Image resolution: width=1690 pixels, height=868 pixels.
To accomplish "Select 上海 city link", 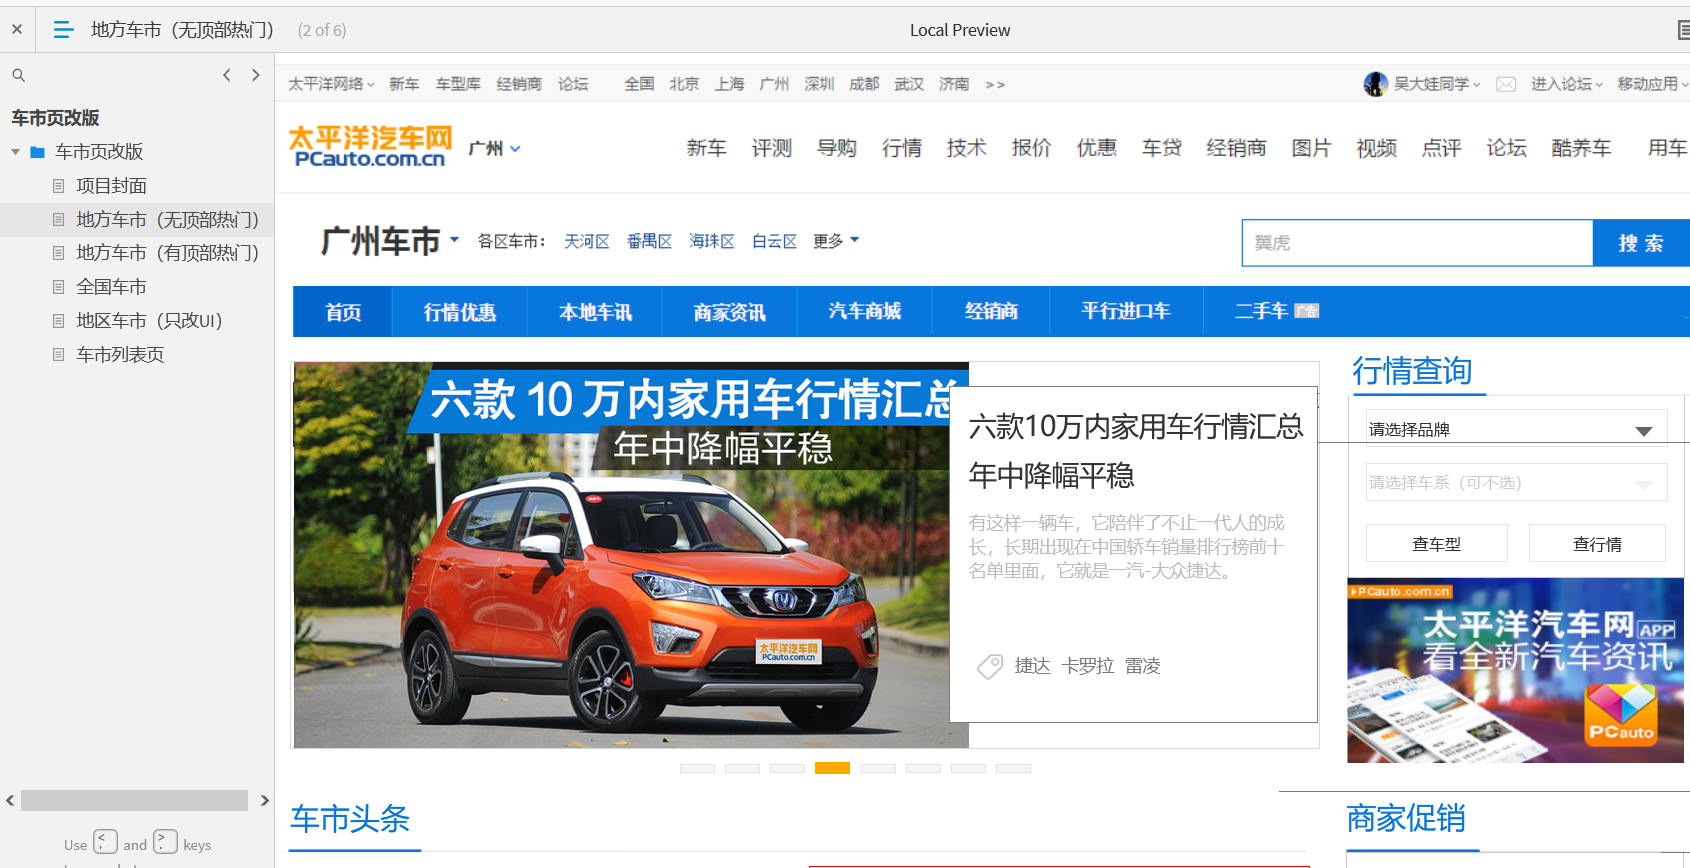I will (729, 84).
